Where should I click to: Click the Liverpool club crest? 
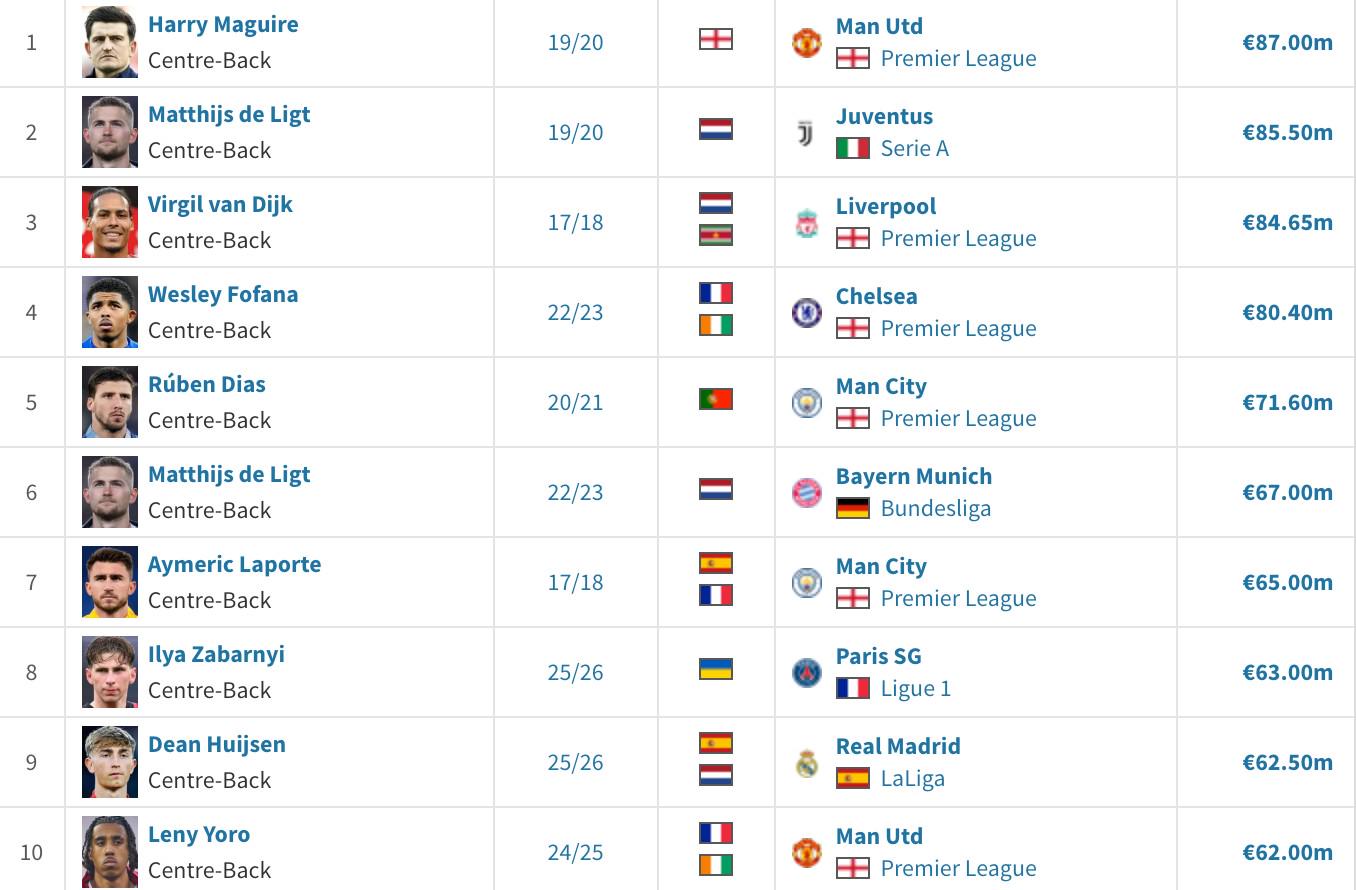(x=806, y=223)
